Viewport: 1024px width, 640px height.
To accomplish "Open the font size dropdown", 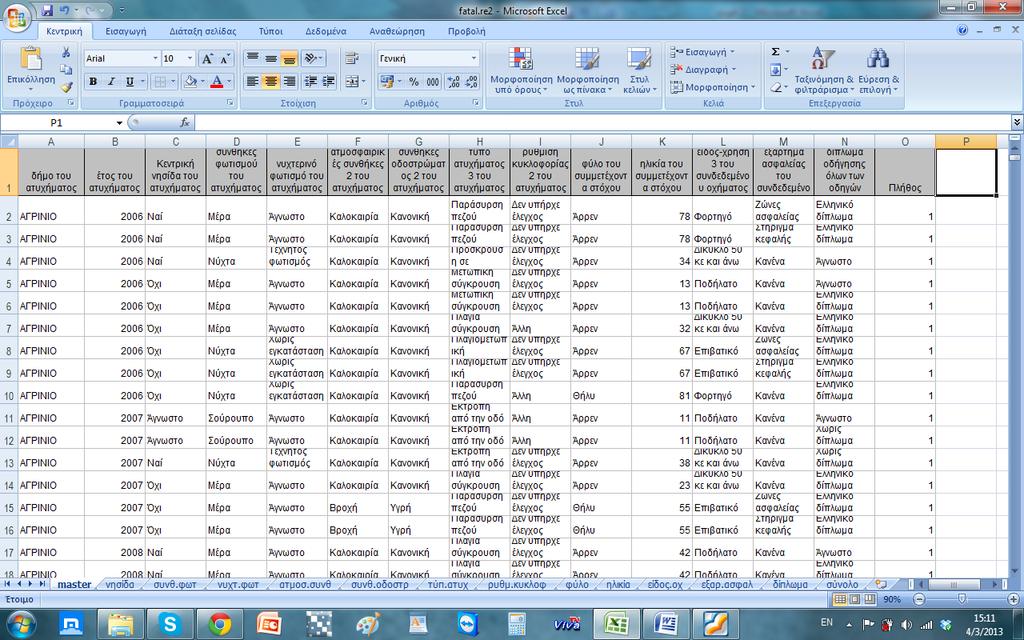I will pos(190,58).
